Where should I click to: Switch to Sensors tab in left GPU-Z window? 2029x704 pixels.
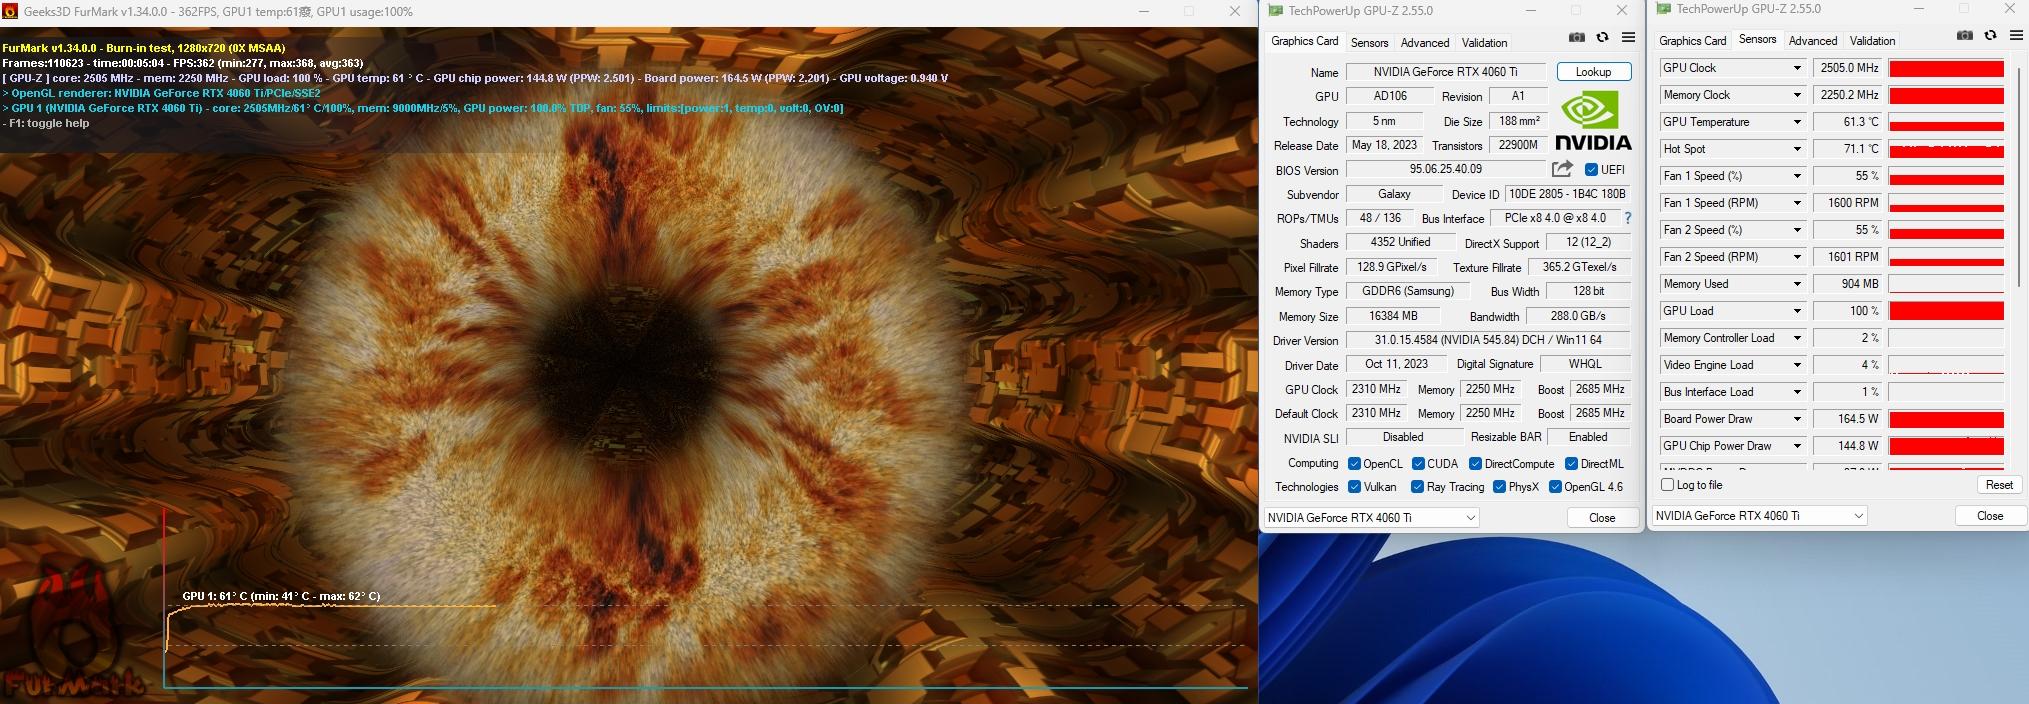click(1369, 43)
